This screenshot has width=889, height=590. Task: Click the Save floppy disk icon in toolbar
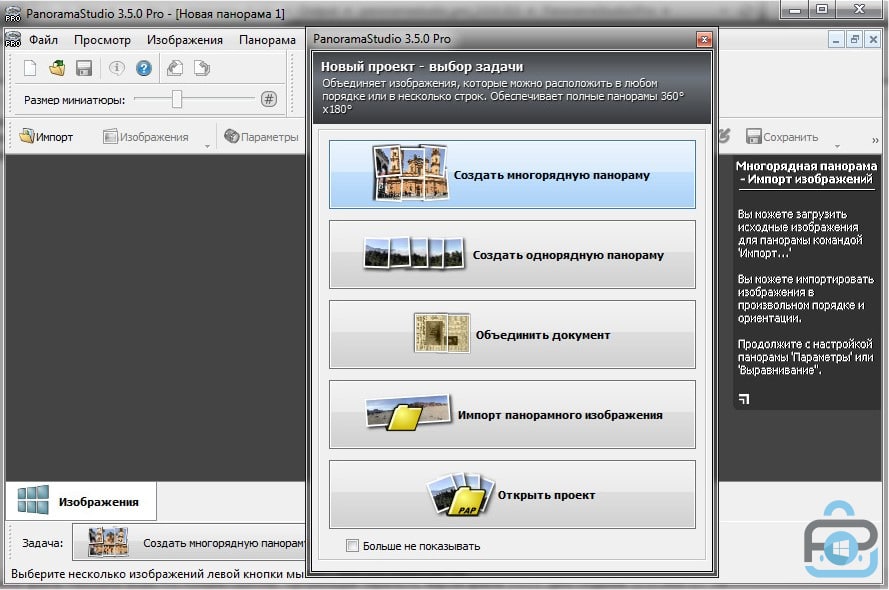[84, 69]
